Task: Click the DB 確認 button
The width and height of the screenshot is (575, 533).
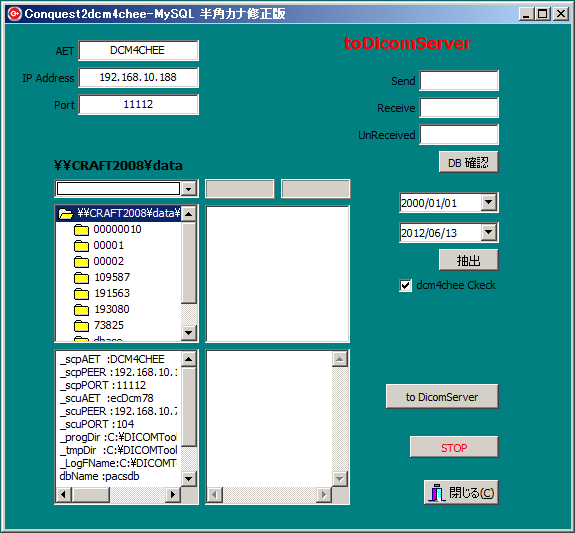Action: click(x=468, y=162)
